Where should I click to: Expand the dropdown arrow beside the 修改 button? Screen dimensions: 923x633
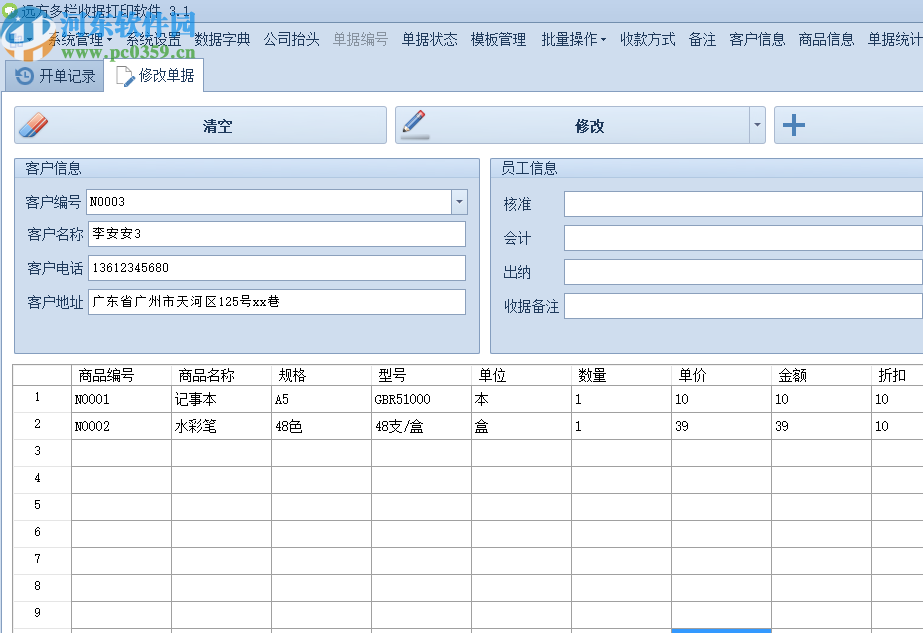757,124
